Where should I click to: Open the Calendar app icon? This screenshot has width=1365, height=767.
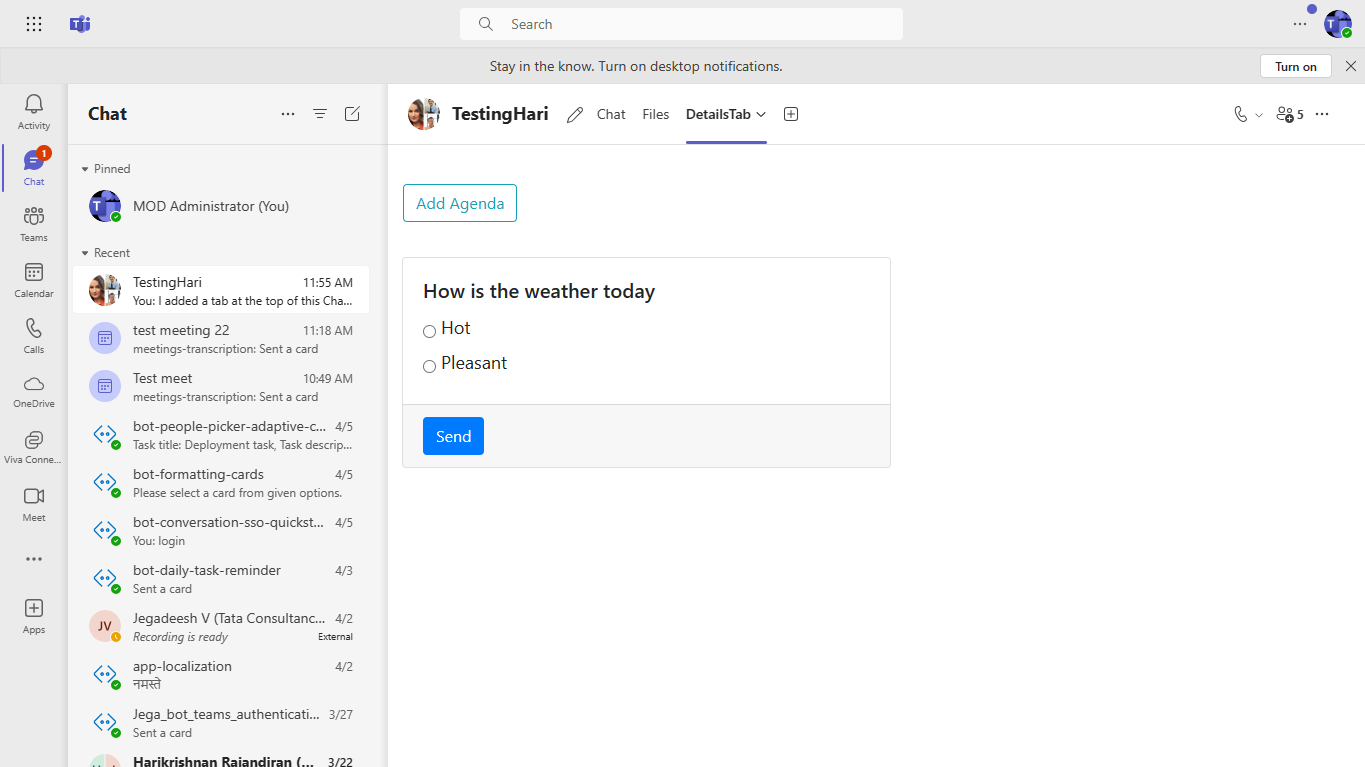click(x=34, y=280)
